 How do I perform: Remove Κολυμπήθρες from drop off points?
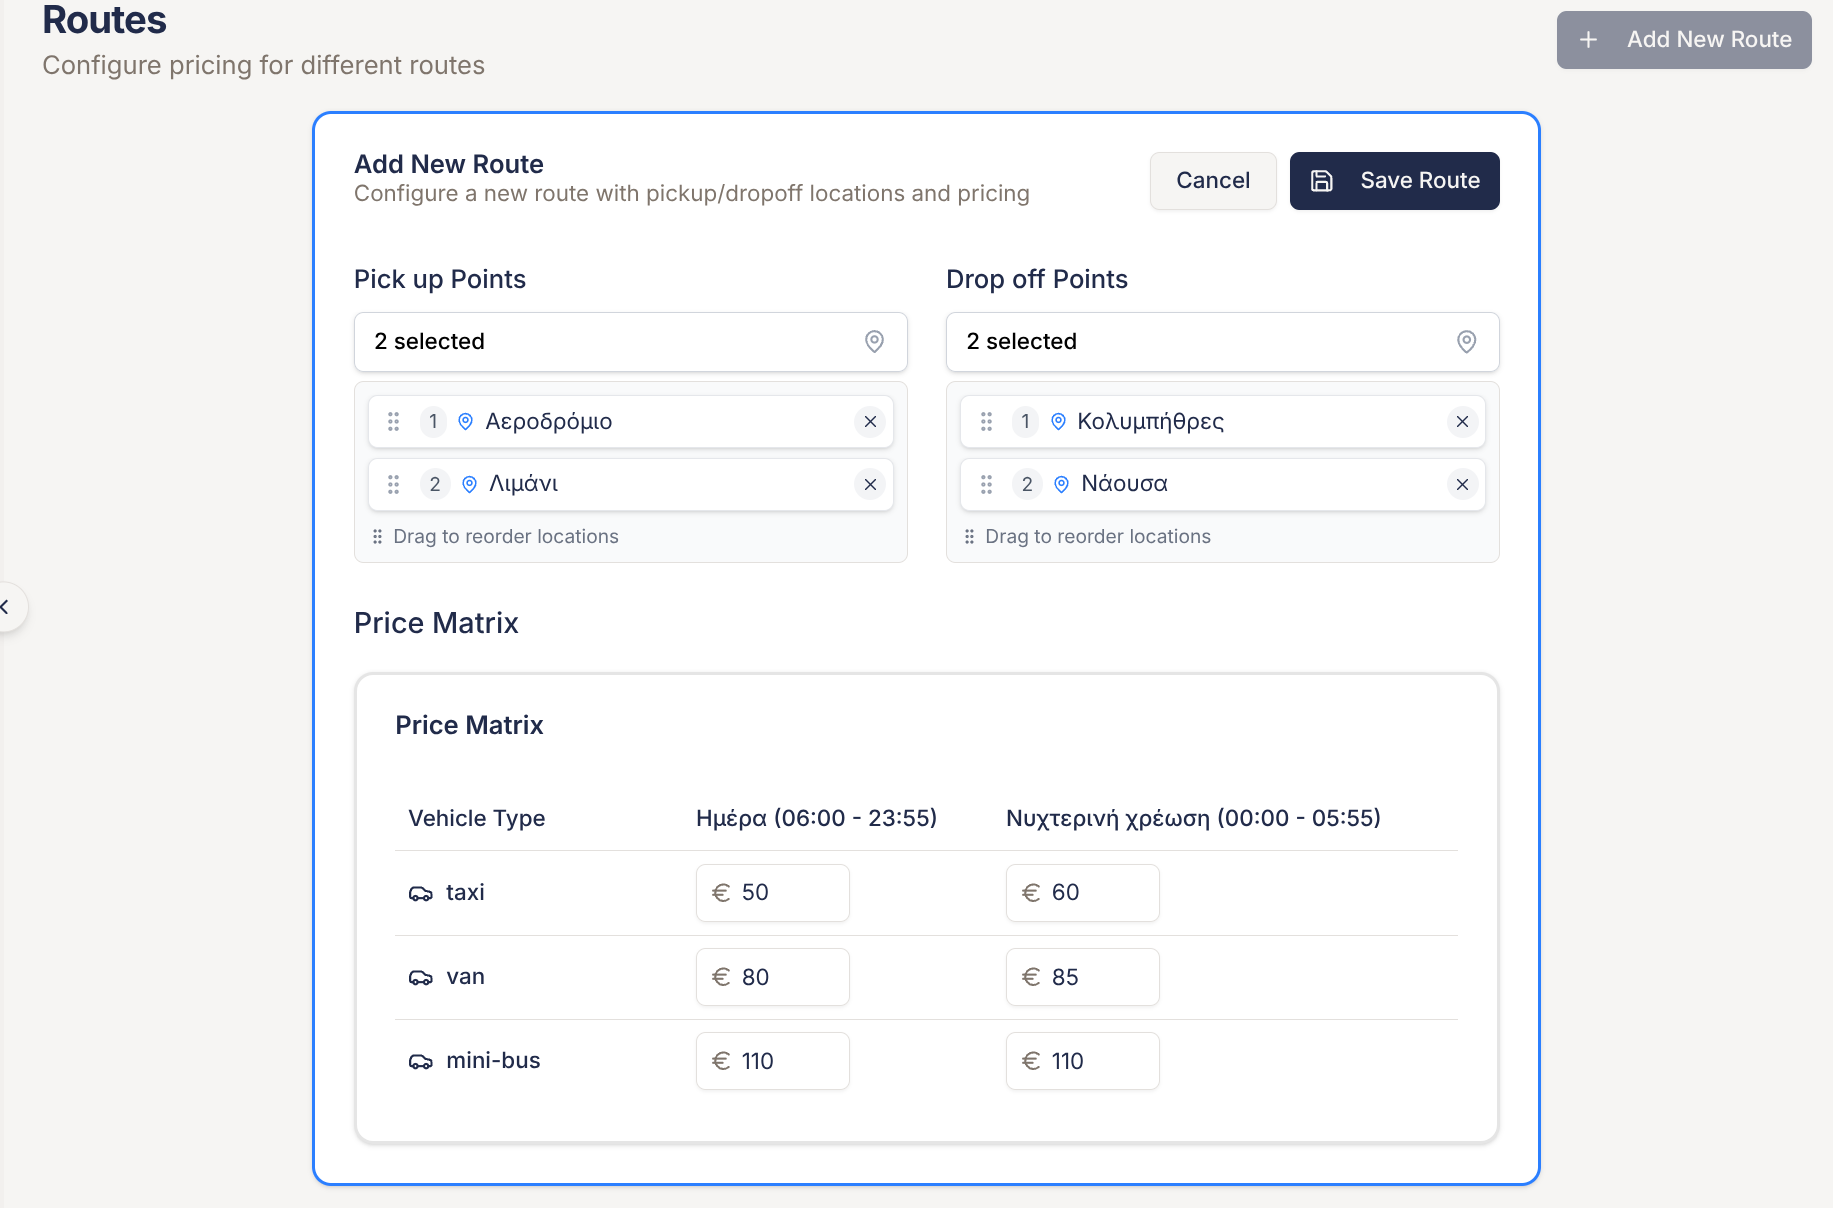(x=1462, y=422)
